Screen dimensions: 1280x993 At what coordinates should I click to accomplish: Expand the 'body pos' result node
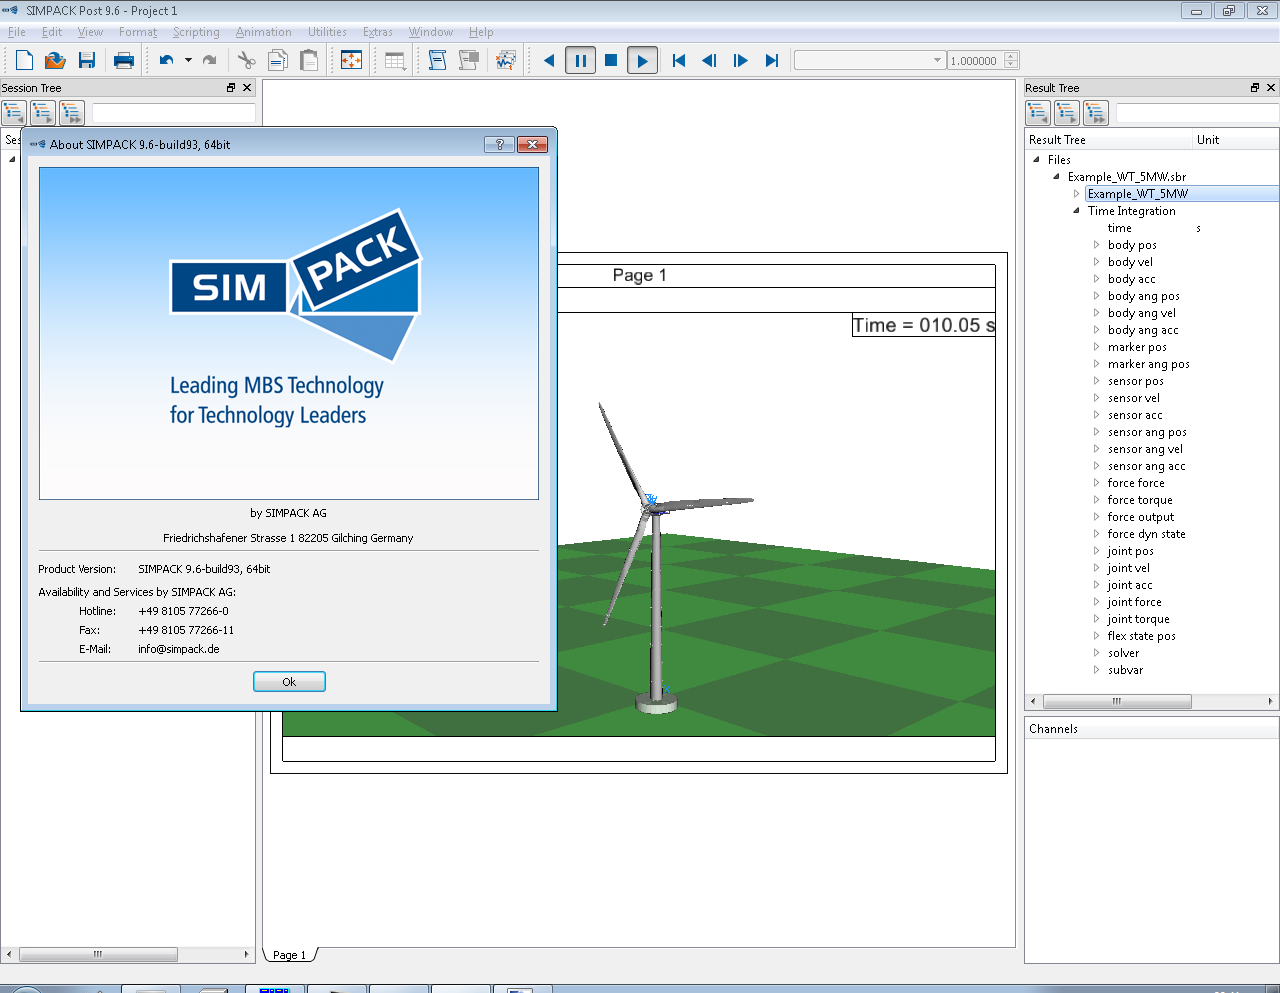1096,245
